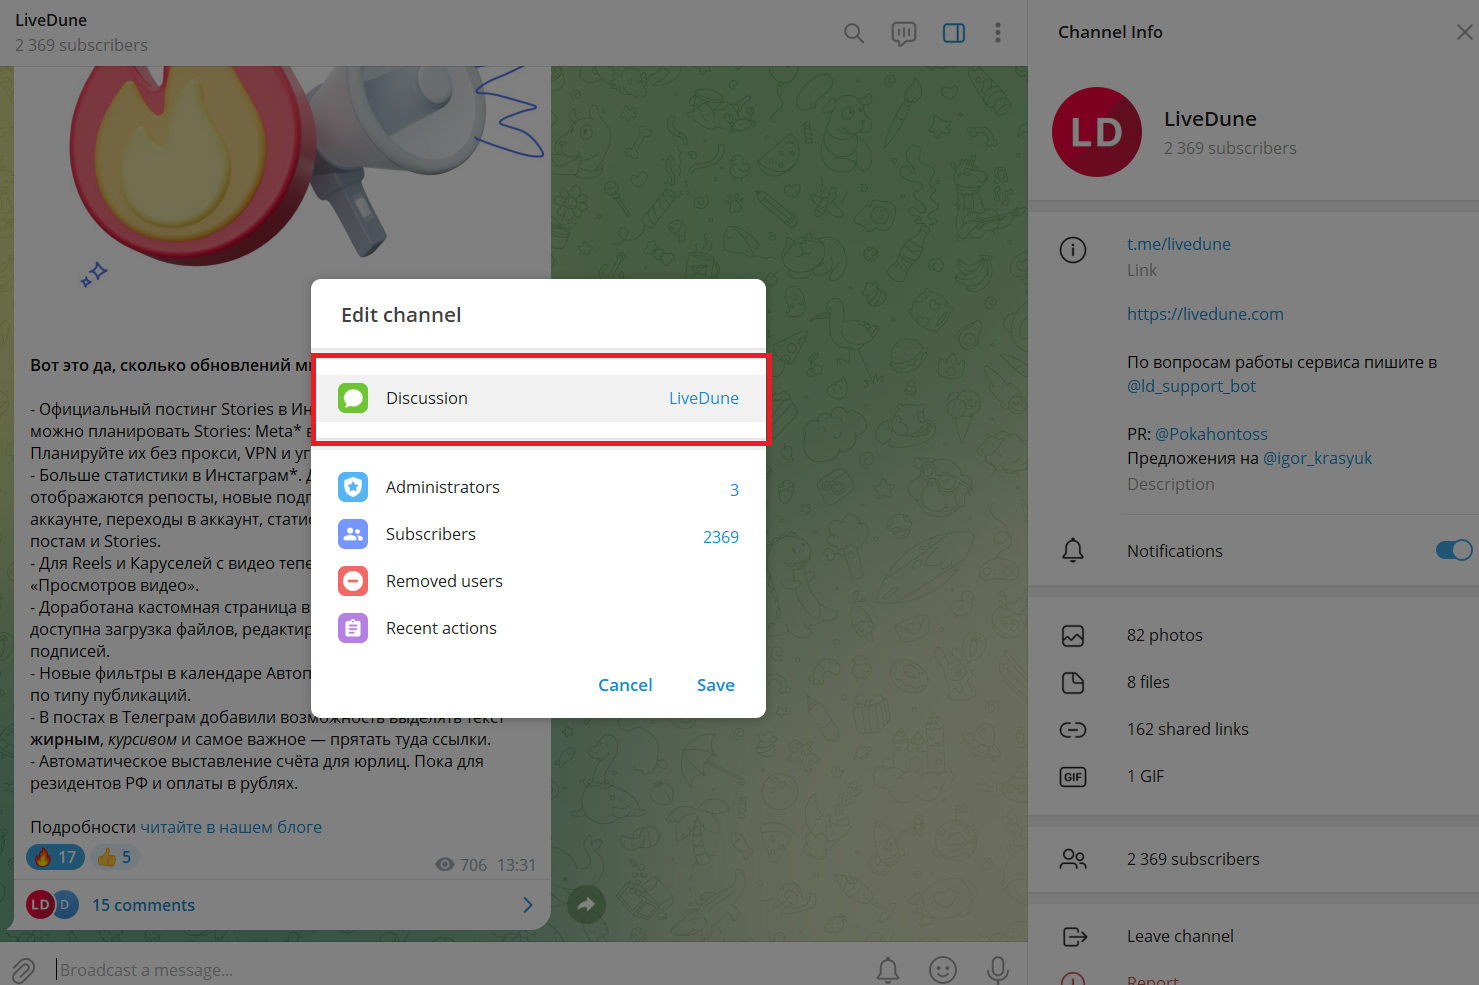This screenshot has height=985, width=1479.
Task: Open the Subscribers entry in Edit channel
Action: click(x=538, y=534)
